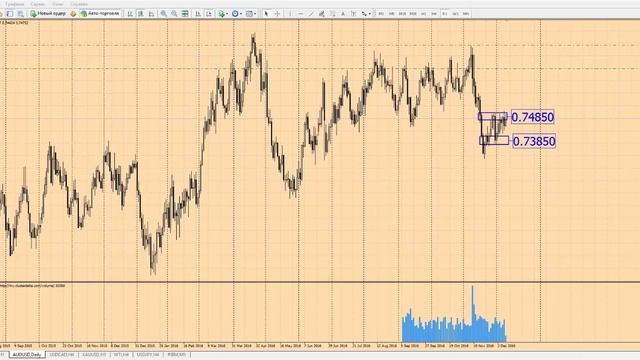
Task: Switch to M5 timeframe
Action: pyautogui.click(x=391, y=14)
